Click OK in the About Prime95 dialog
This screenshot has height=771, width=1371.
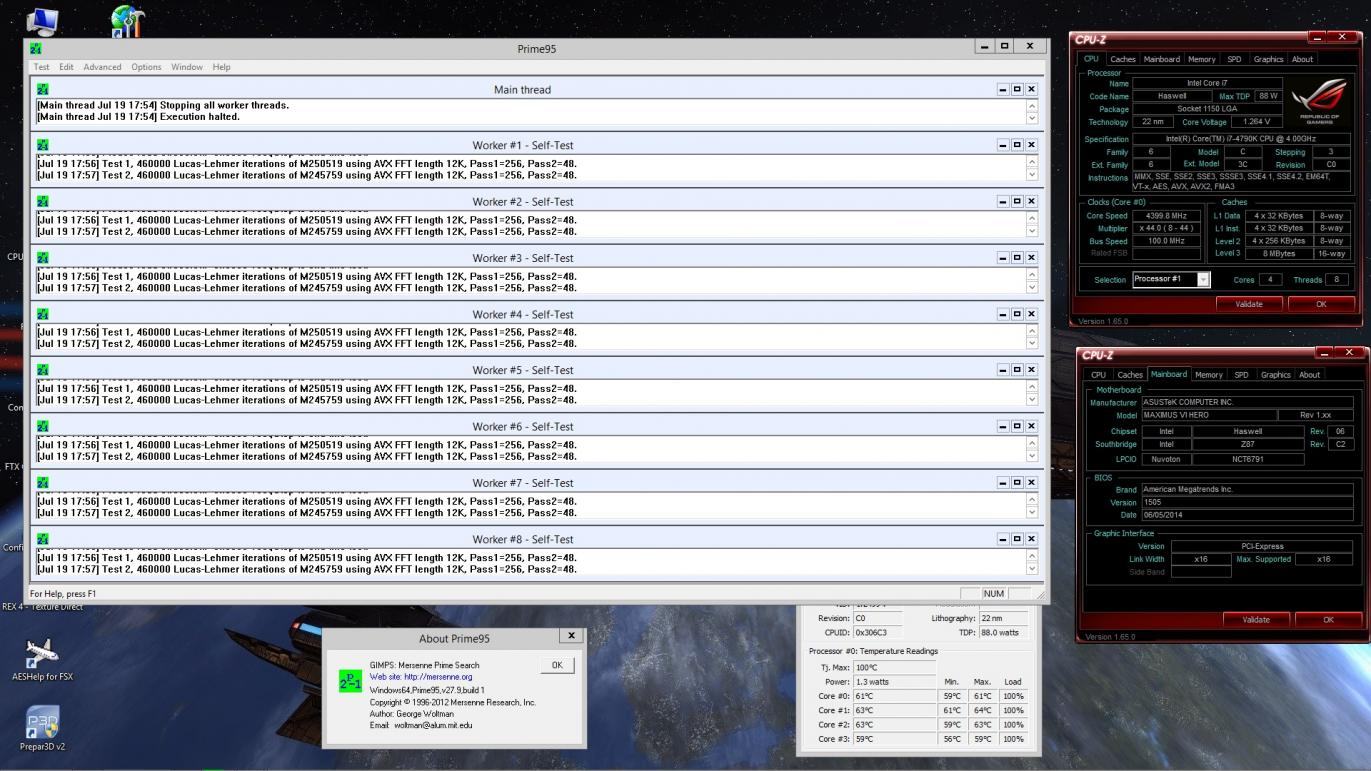[x=557, y=665]
